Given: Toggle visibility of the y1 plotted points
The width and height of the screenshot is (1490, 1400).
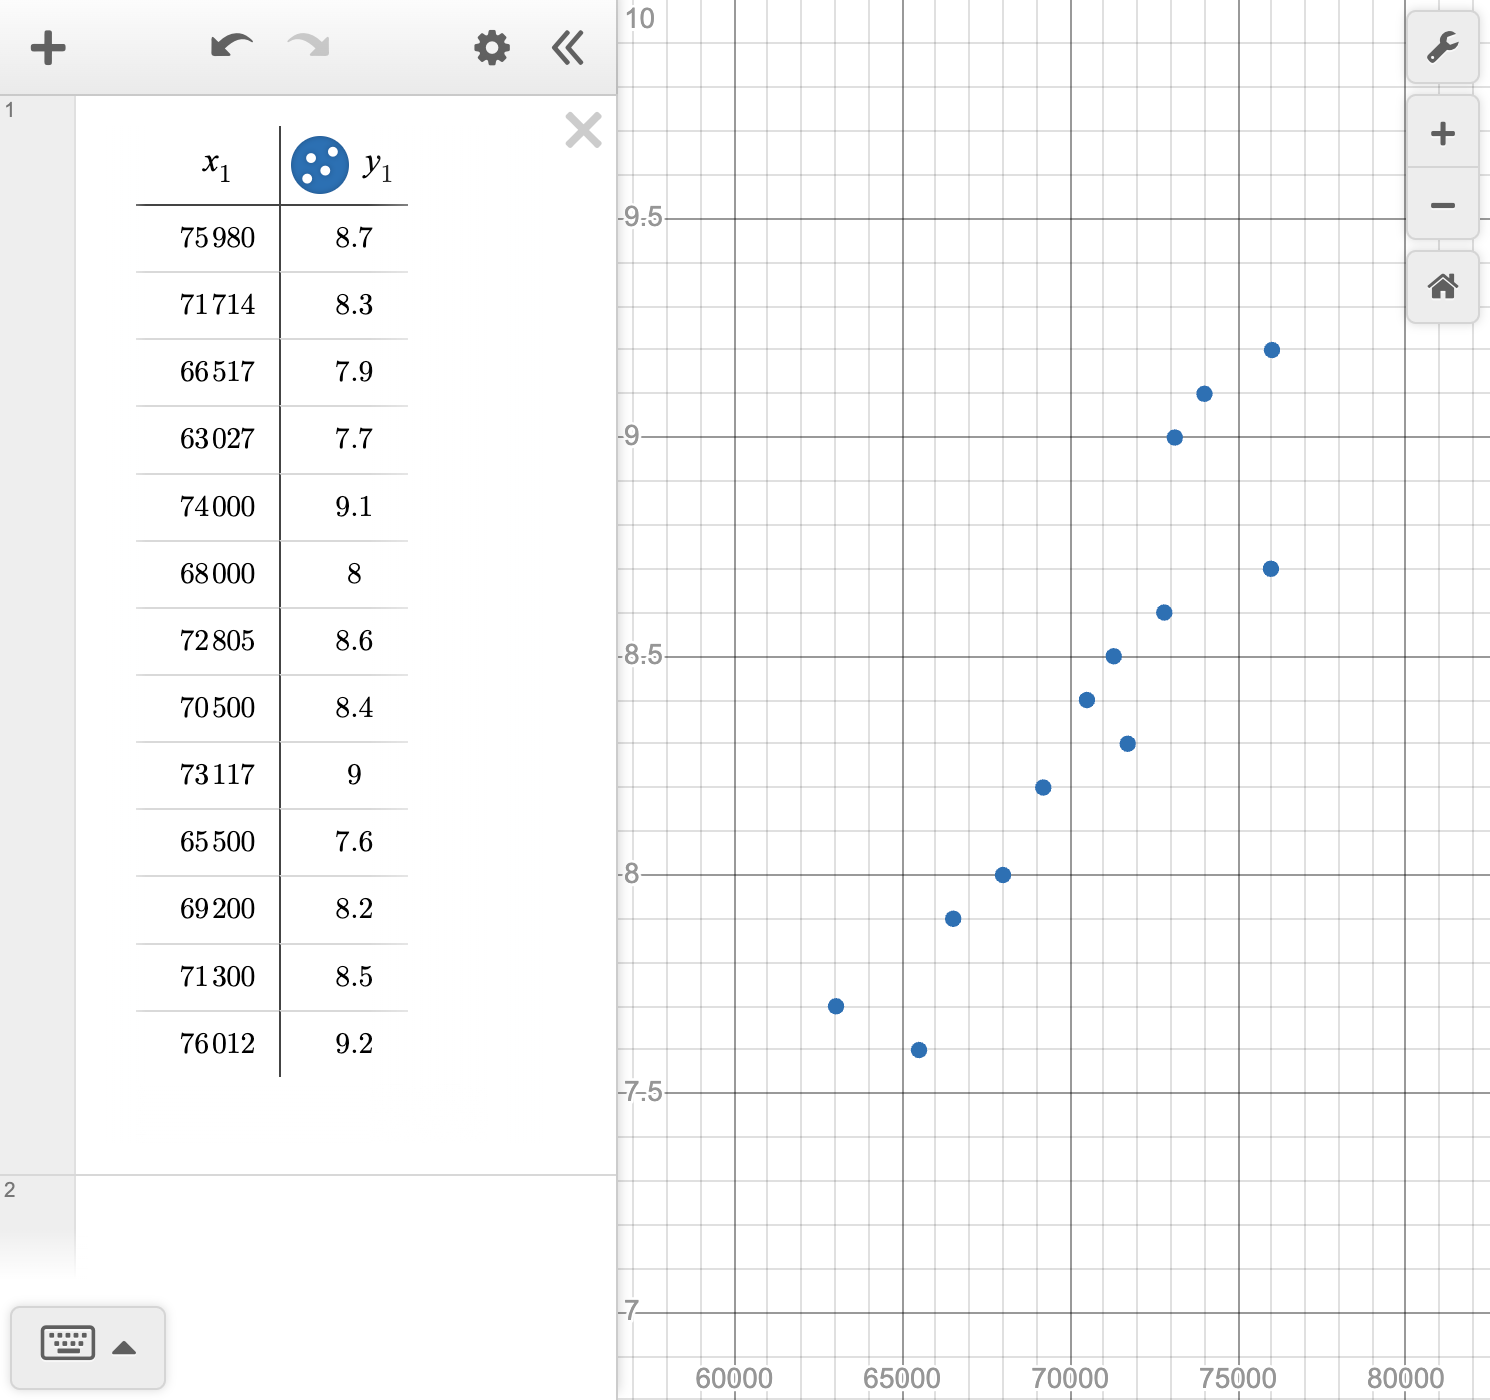Looking at the screenshot, I should 318,163.
